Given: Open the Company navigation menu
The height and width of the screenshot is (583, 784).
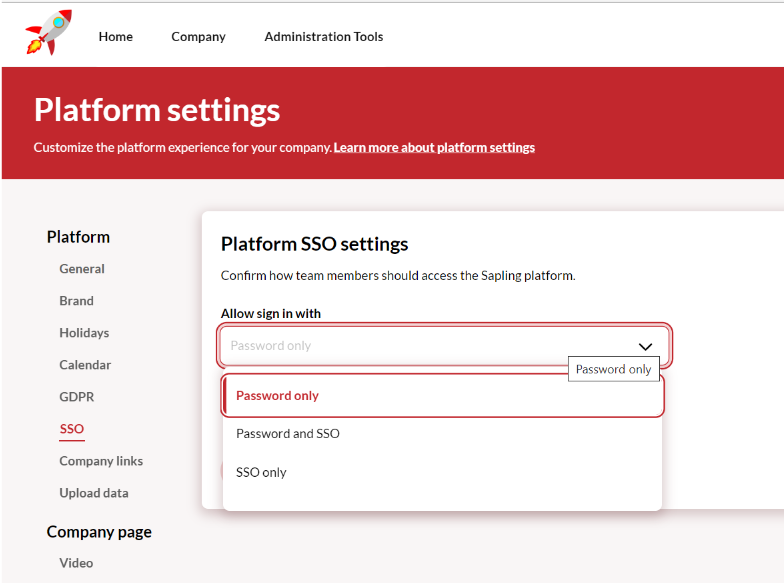Looking at the screenshot, I should (x=198, y=37).
